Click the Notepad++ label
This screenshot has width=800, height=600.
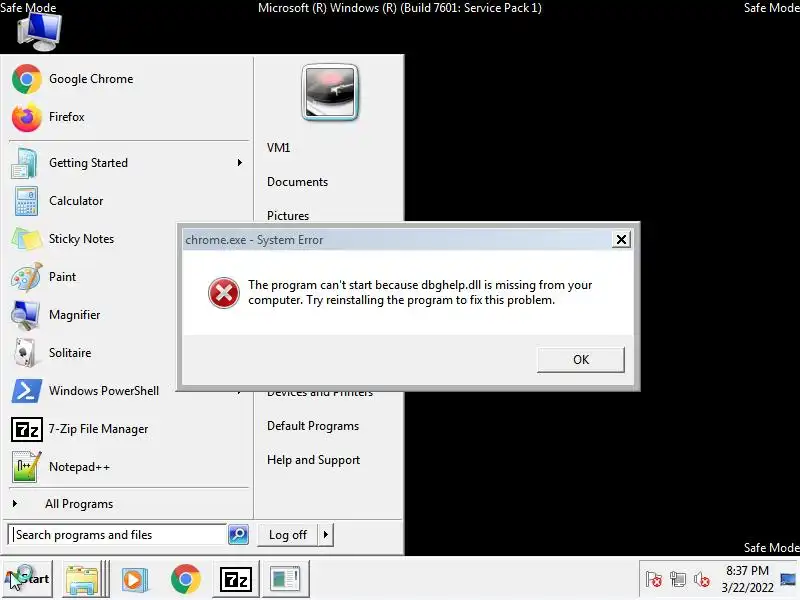[x=79, y=467]
